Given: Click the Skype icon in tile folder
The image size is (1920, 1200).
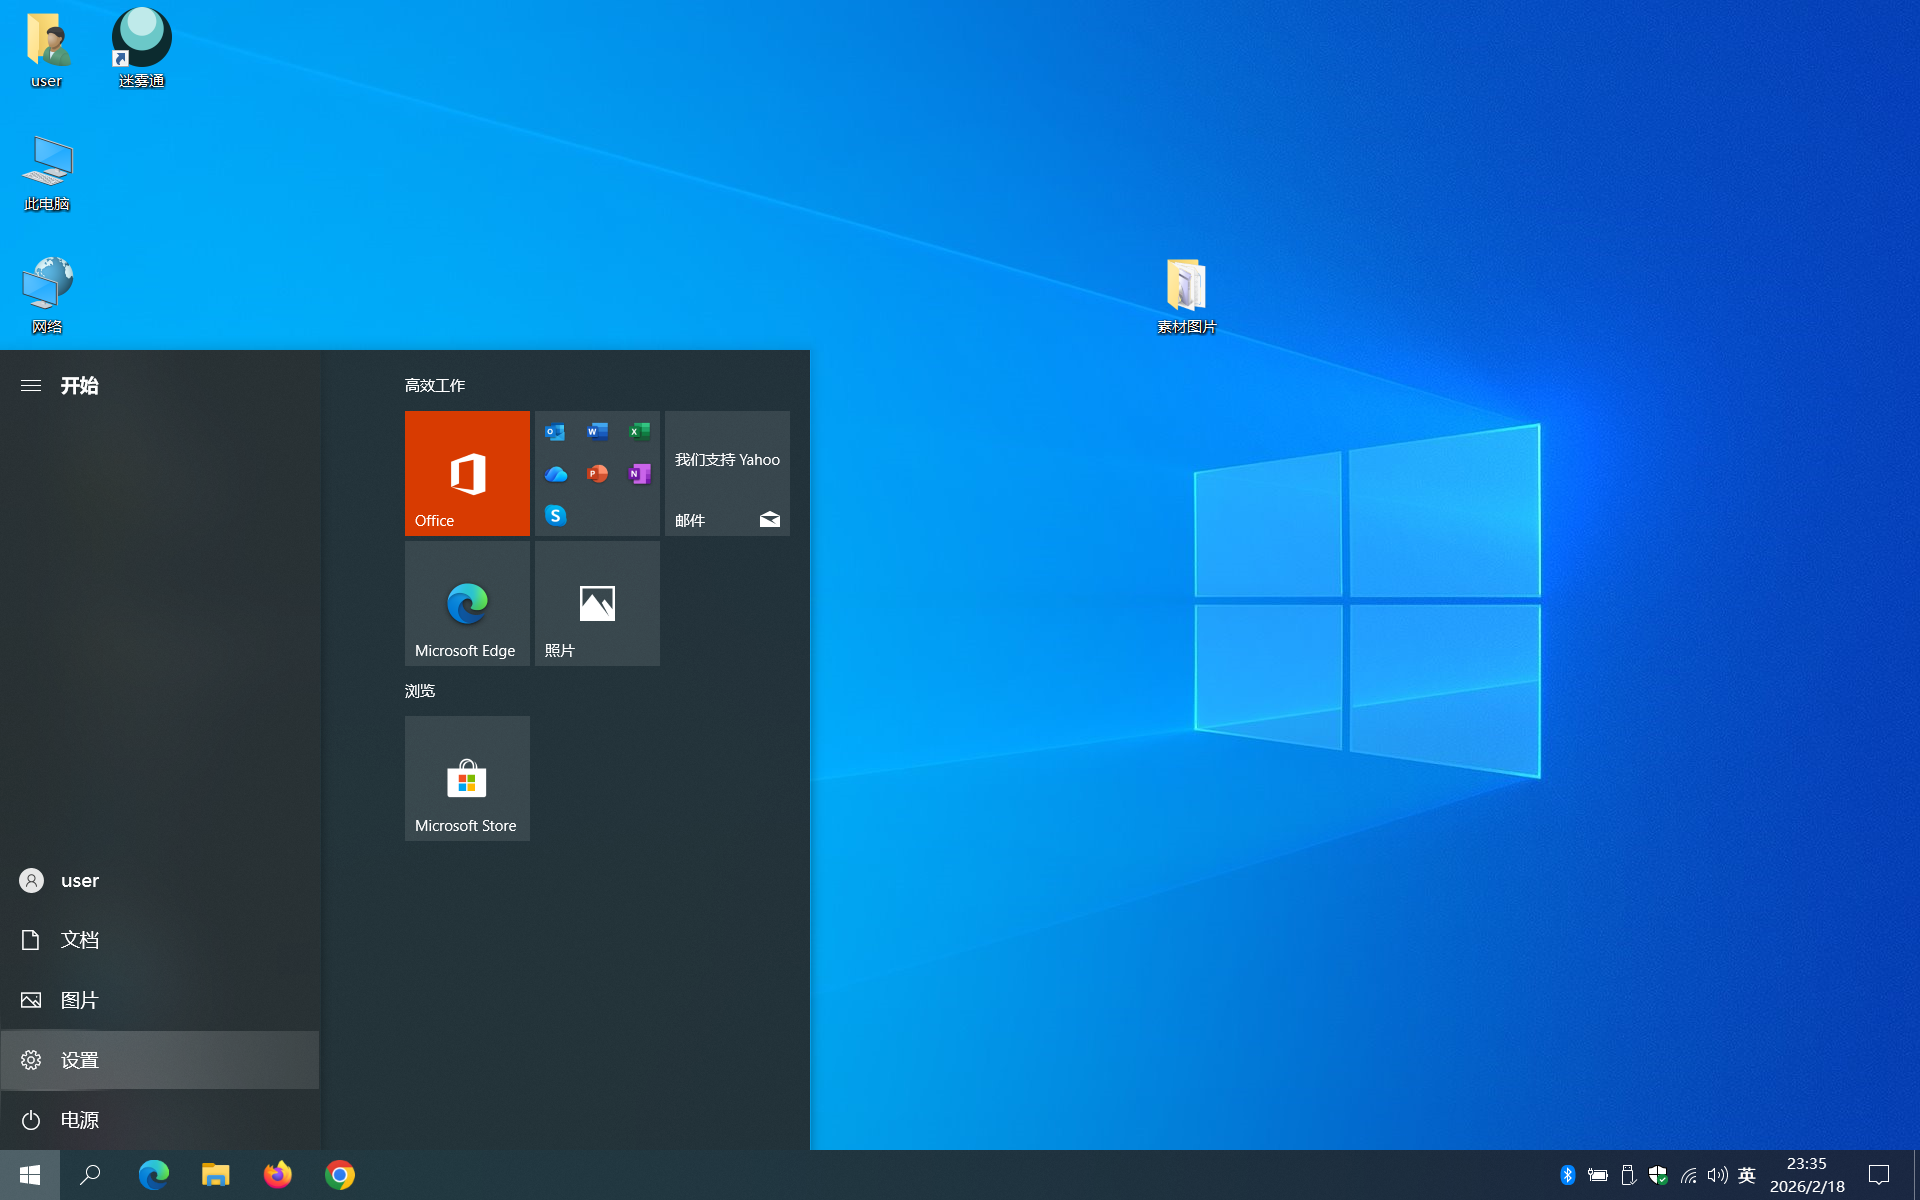Looking at the screenshot, I should pyautogui.click(x=556, y=515).
